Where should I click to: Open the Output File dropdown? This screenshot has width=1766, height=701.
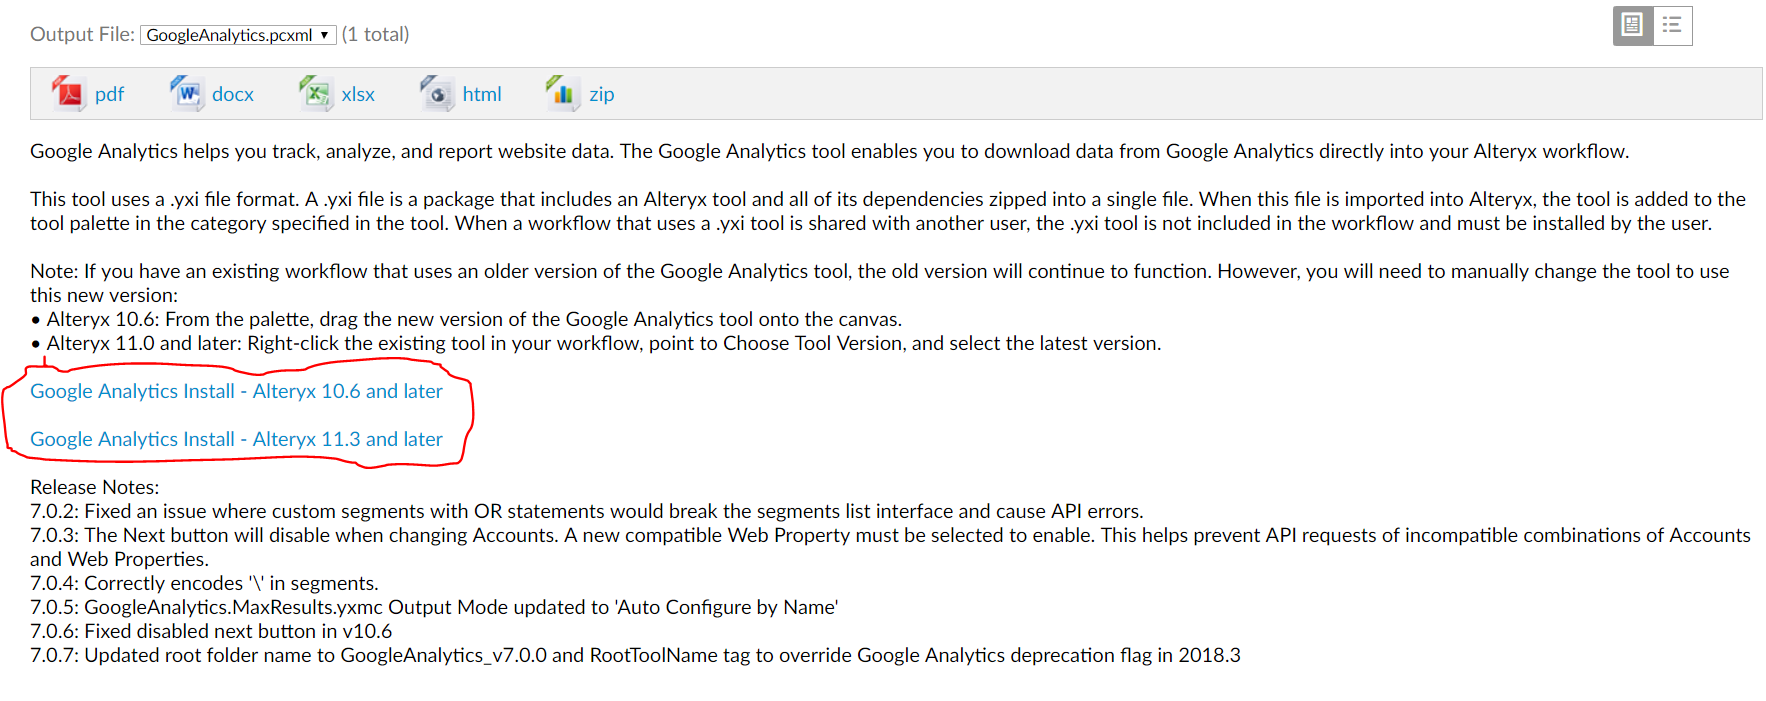(238, 35)
